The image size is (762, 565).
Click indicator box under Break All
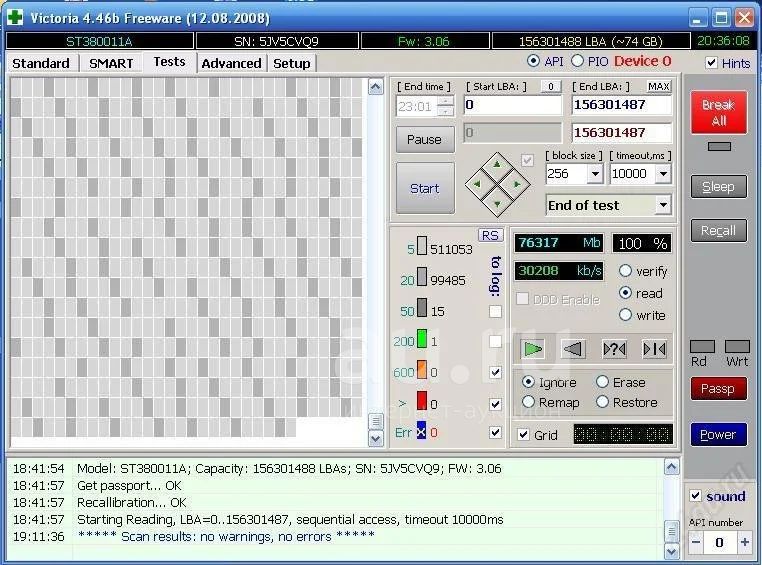(x=719, y=146)
